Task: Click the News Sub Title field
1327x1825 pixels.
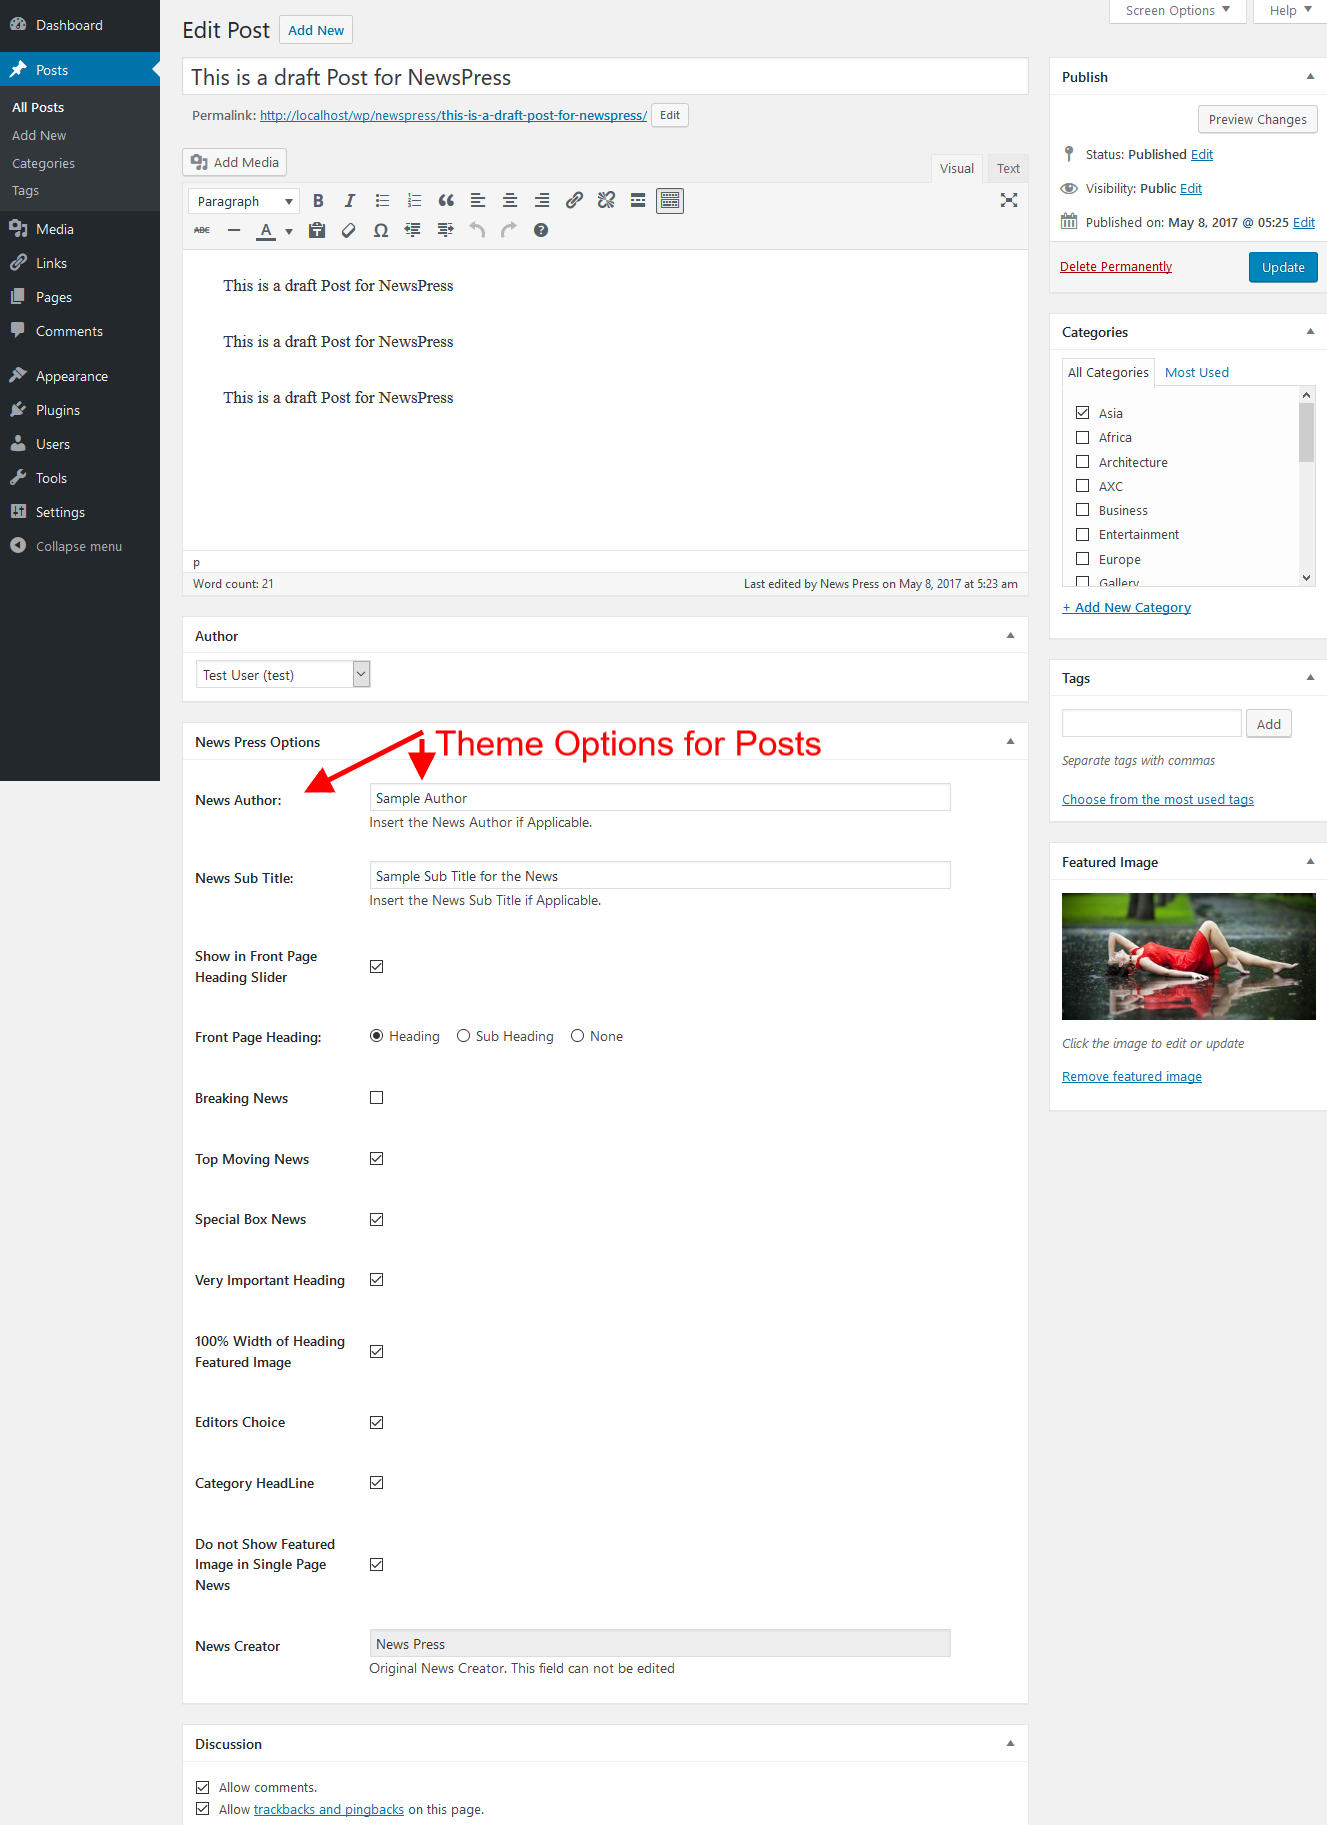Action: [660, 876]
